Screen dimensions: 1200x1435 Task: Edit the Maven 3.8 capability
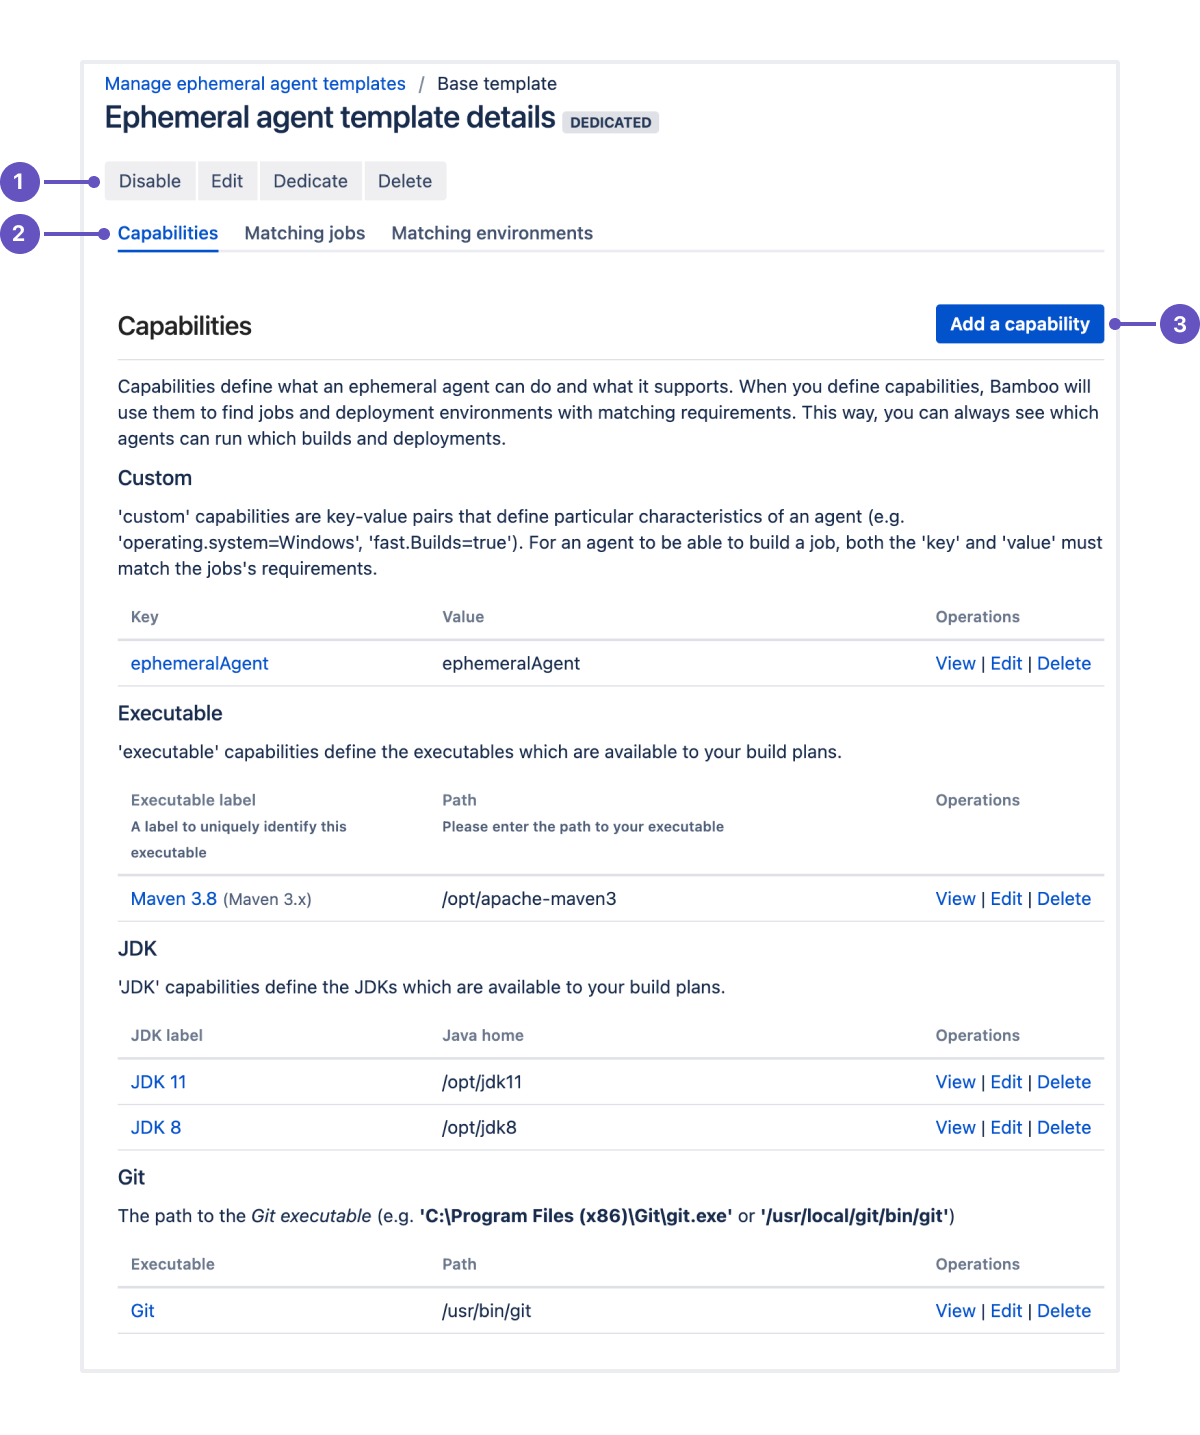pos(1006,899)
